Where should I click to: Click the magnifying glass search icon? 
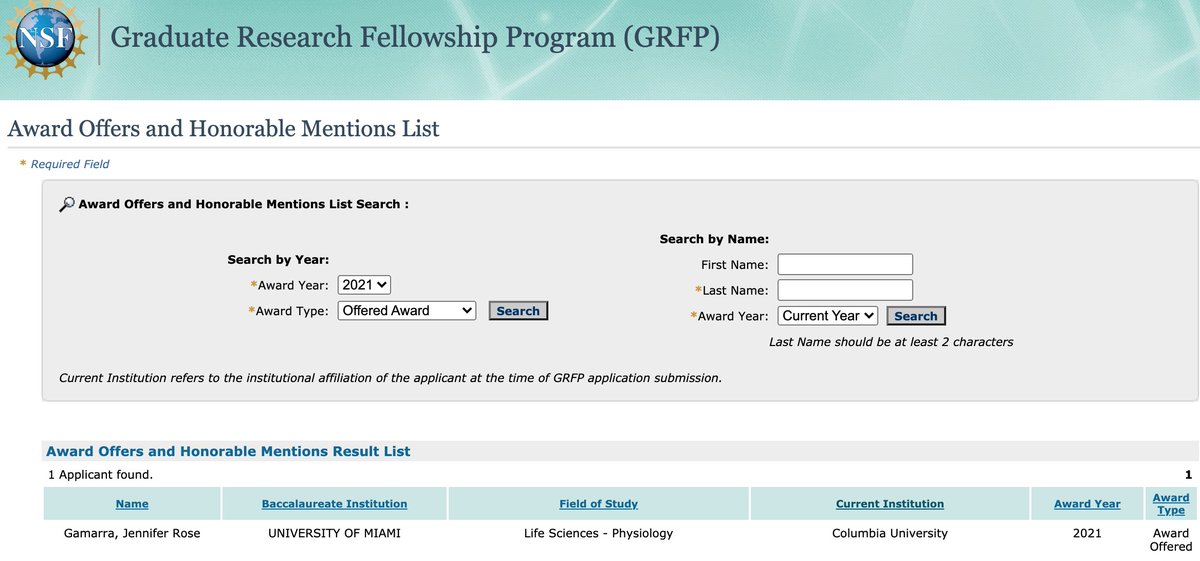point(67,204)
